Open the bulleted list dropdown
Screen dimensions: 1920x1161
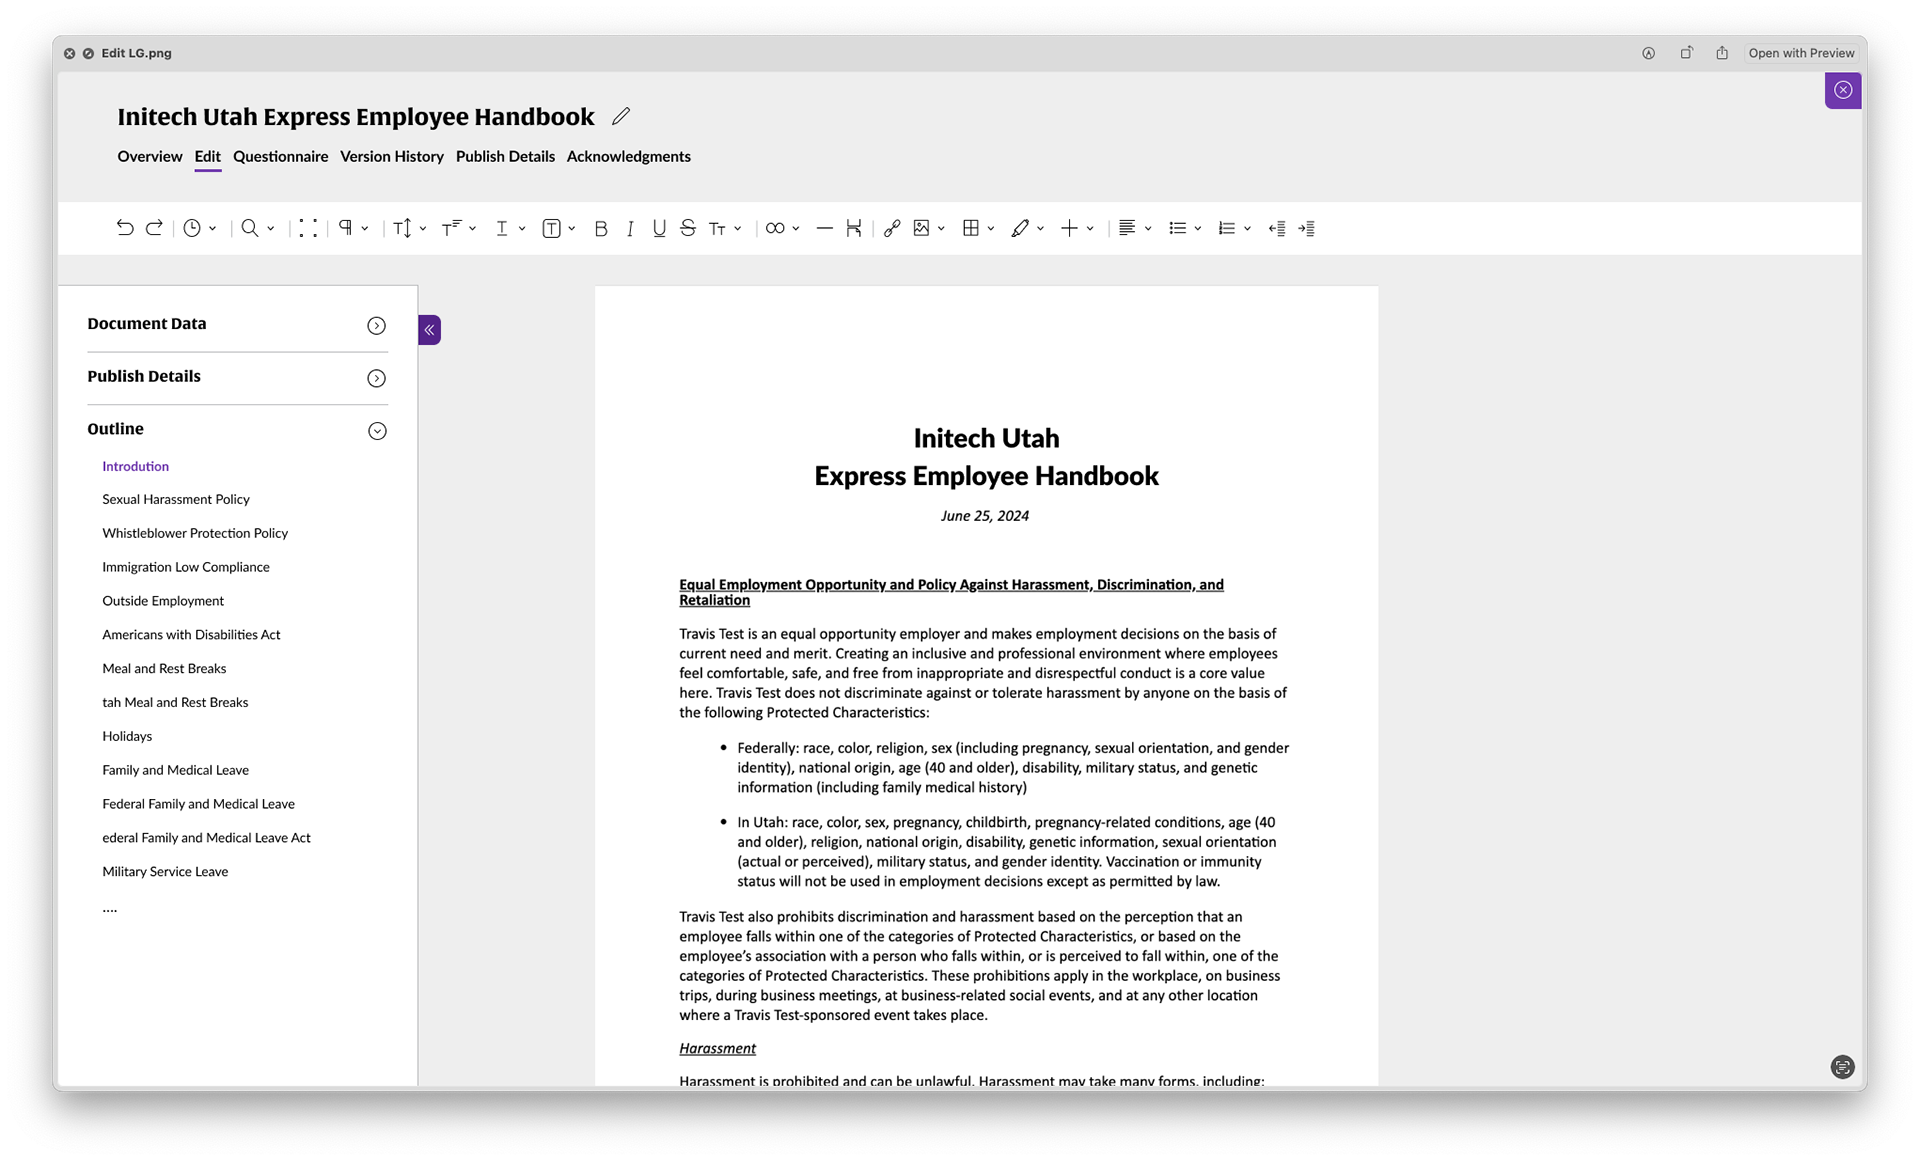tap(1198, 229)
